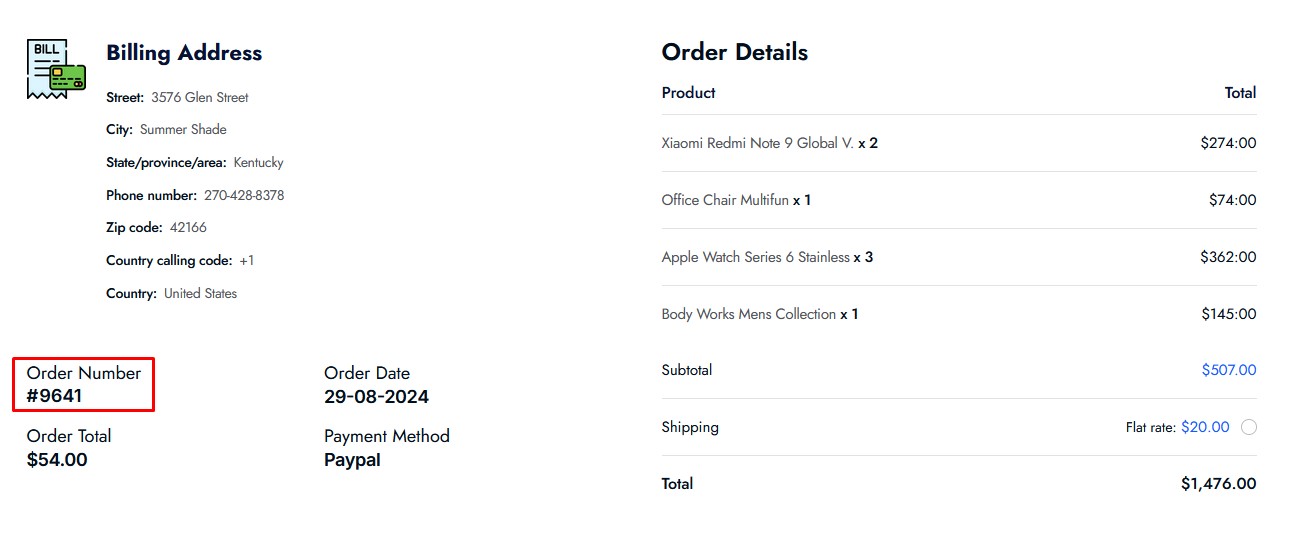
Task: Click the Order Details heading
Action: [735, 52]
